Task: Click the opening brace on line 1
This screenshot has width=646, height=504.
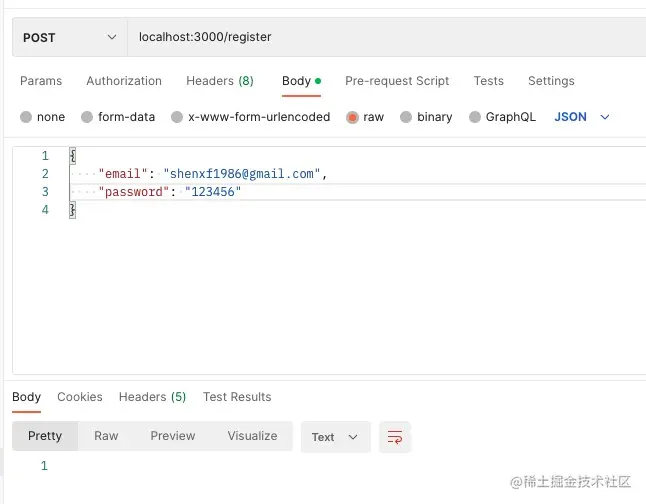Action: (x=73, y=156)
